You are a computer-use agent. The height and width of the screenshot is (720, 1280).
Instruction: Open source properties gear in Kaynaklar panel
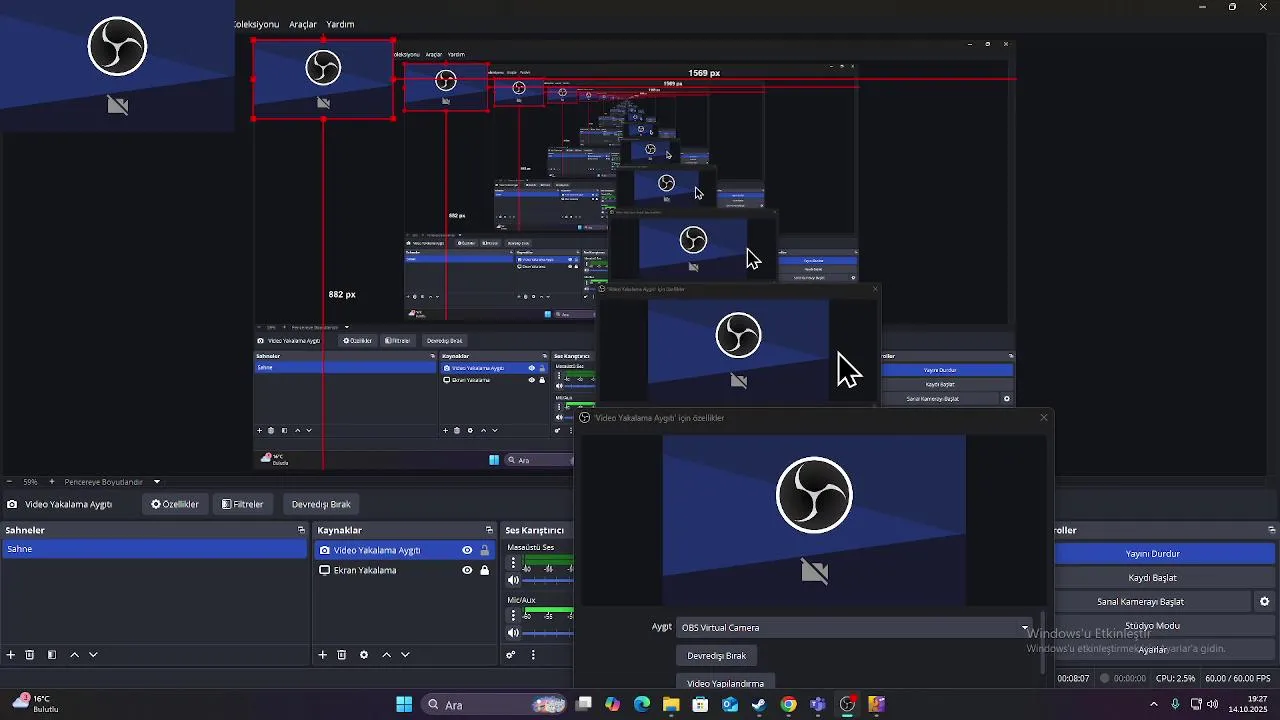[x=364, y=655]
